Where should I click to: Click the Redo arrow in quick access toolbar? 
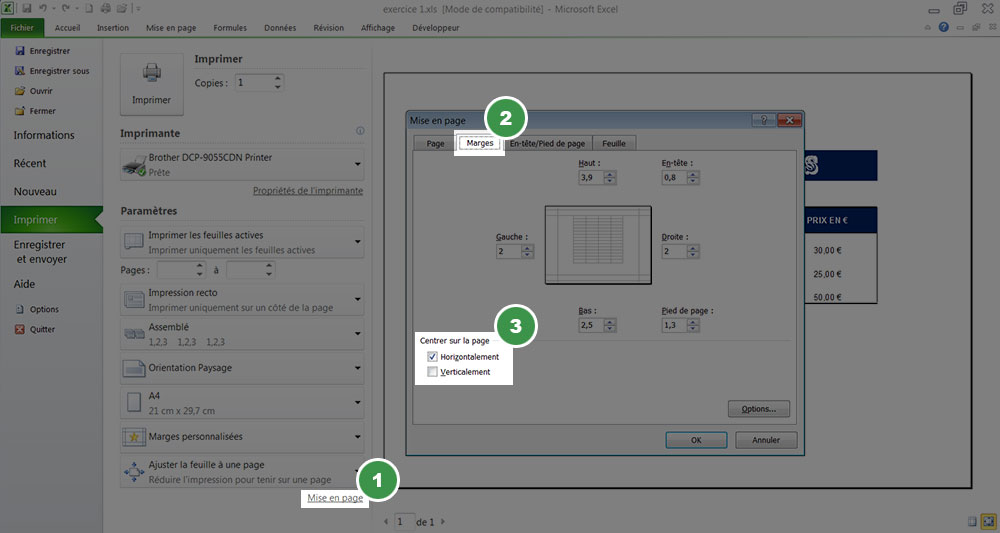point(64,9)
